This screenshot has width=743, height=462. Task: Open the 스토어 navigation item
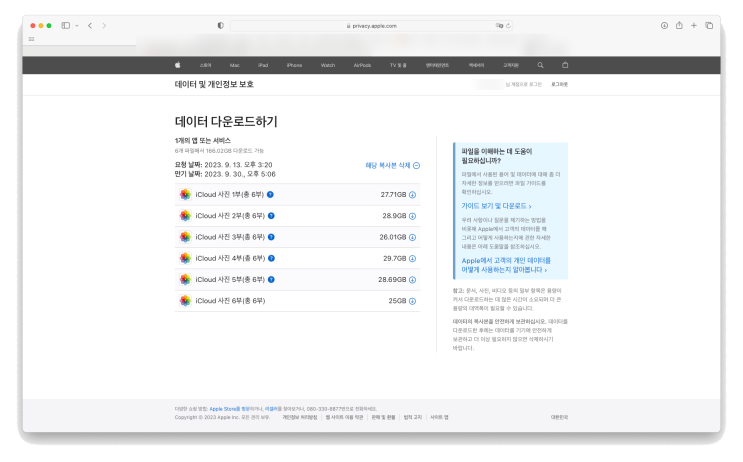point(205,65)
